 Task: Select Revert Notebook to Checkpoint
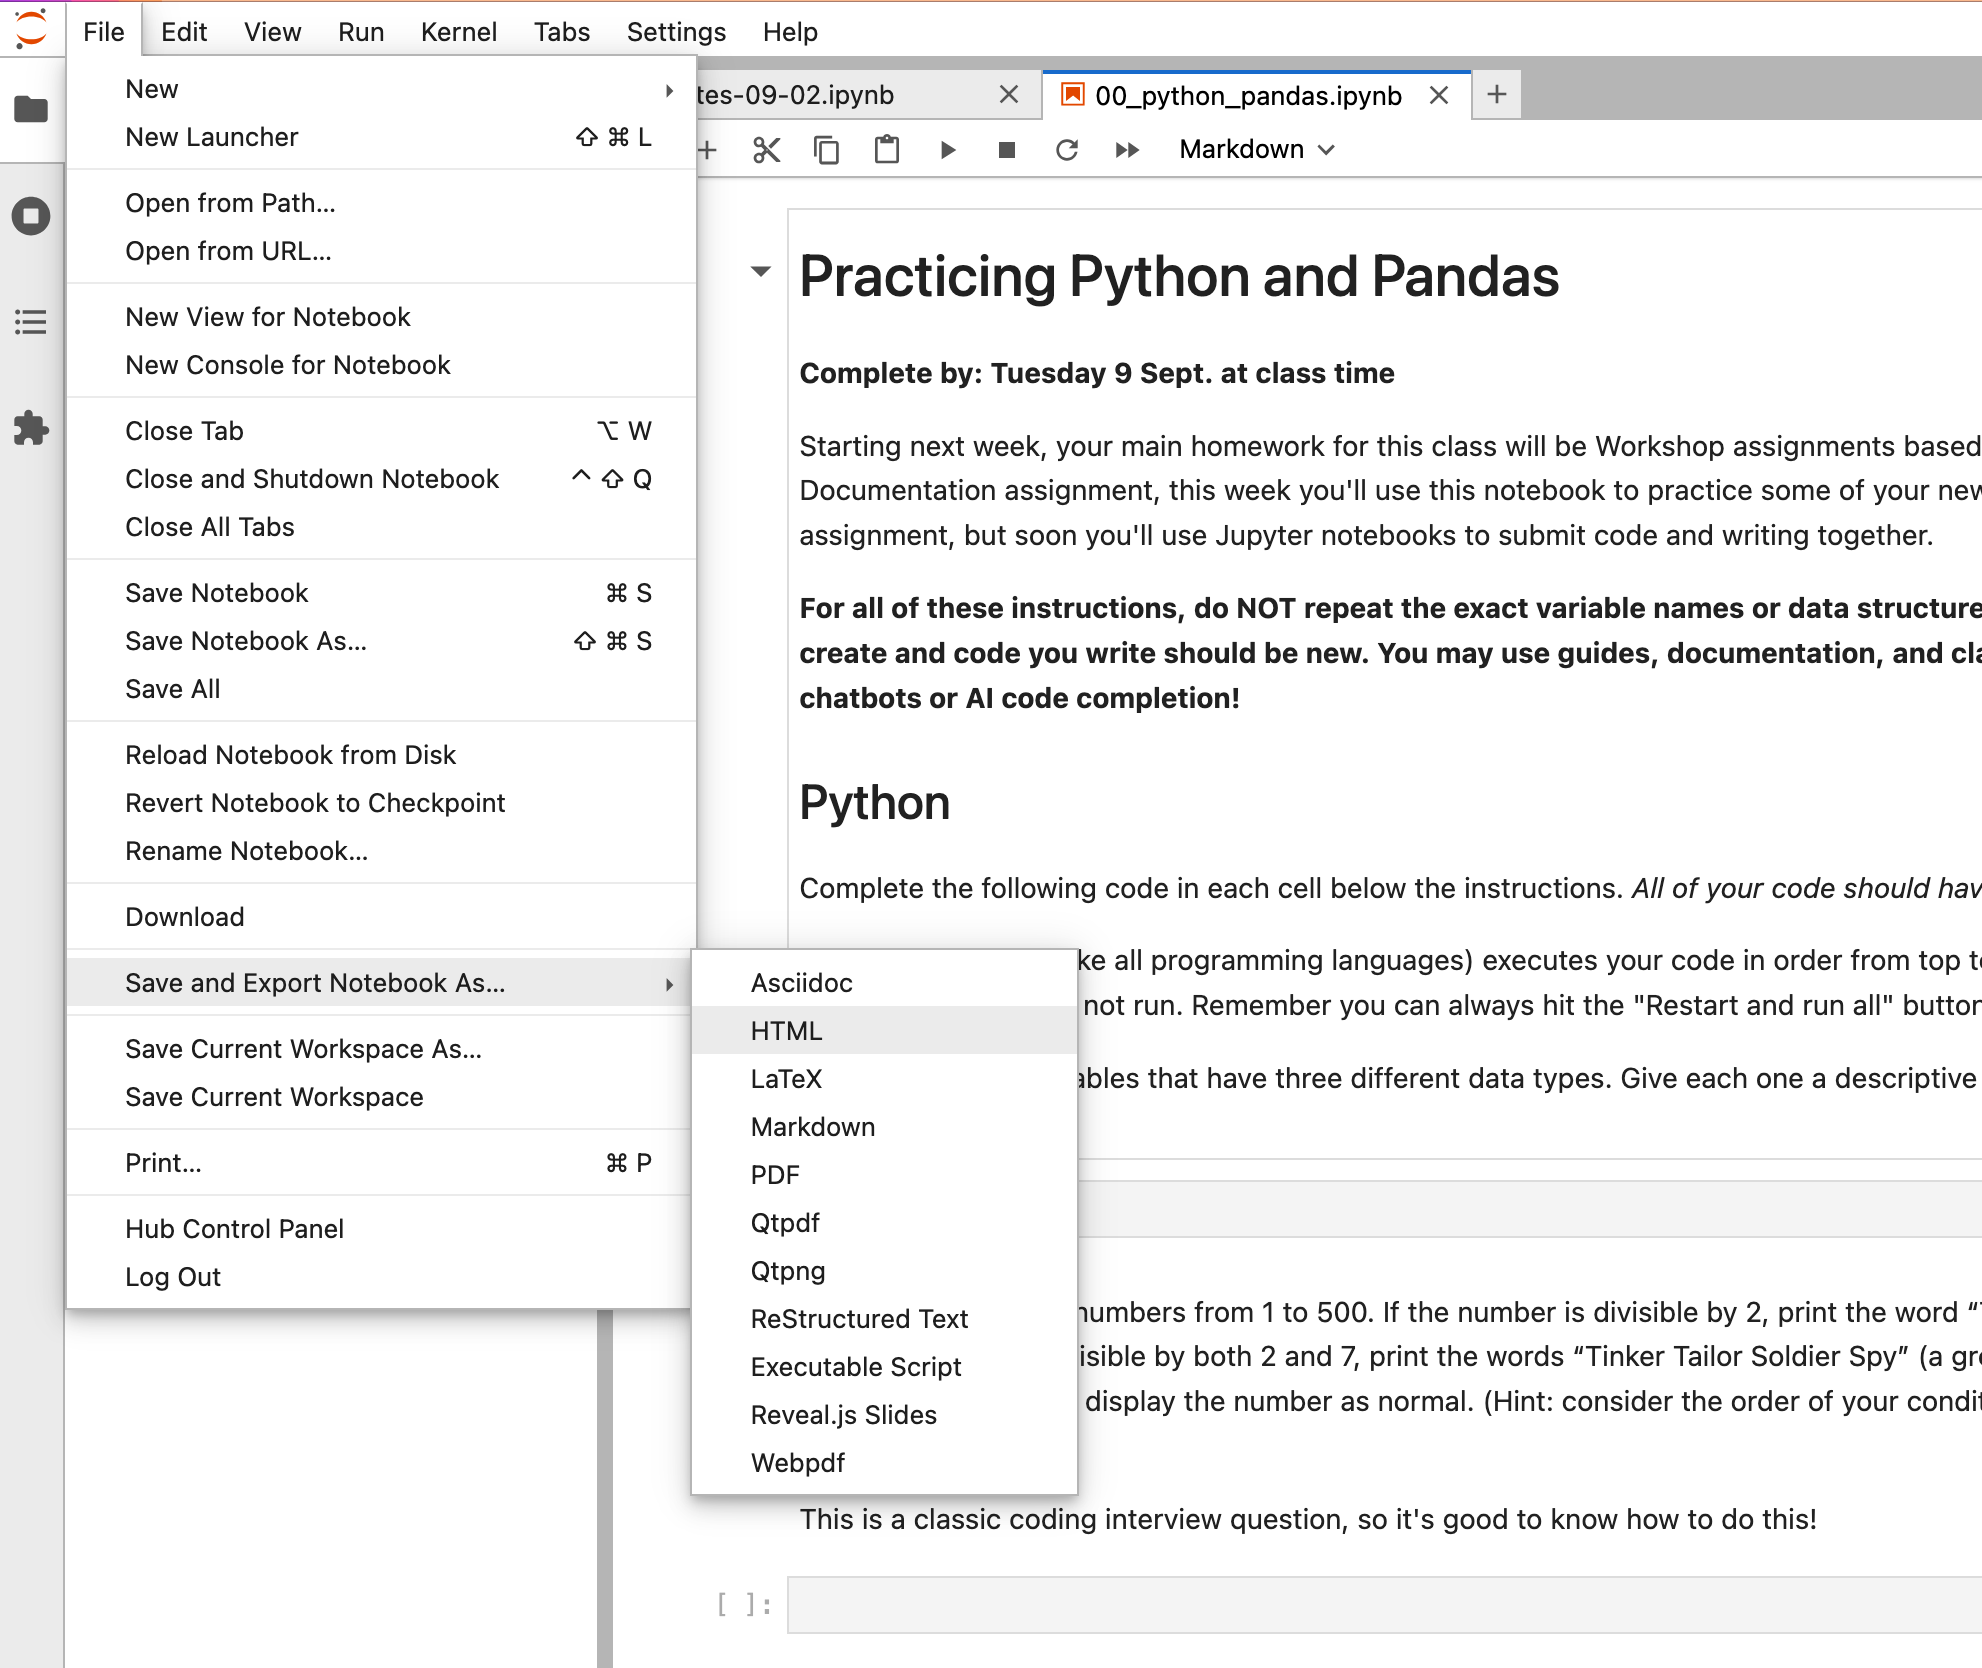(x=381, y=803)
